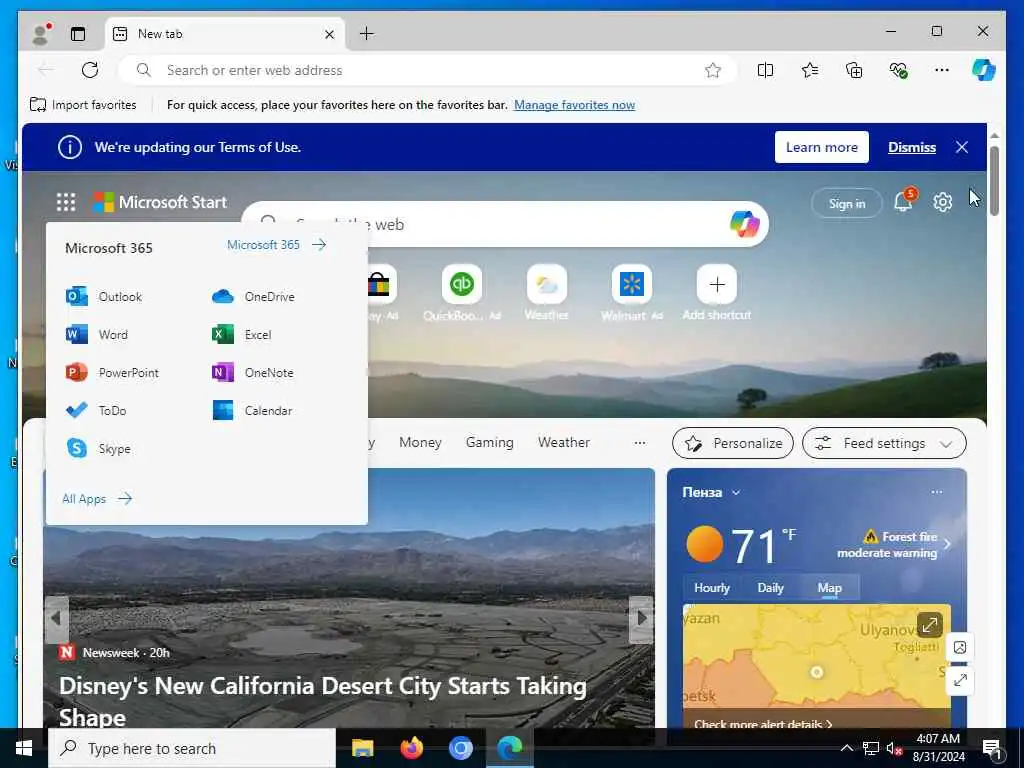The height and width of the screenshot is (768, 1024).
Task: Open the Action Center notification icon
Action: (x=992, y=748)
